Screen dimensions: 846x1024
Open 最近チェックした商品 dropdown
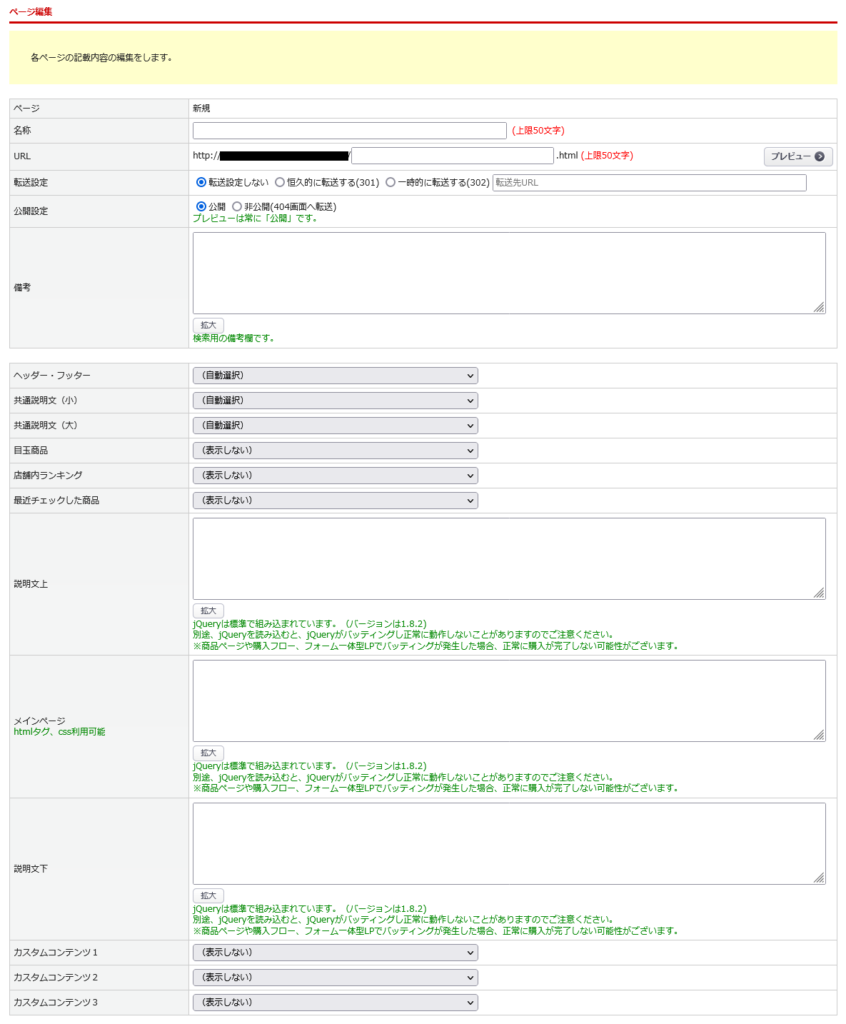(335, 500)
